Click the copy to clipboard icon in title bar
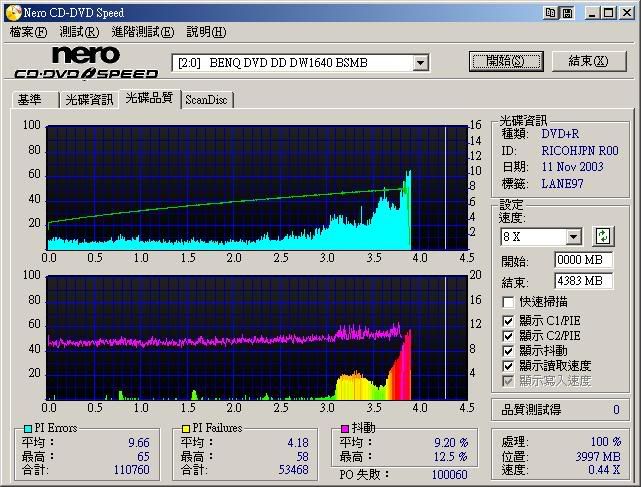 (x=550, y=13)
